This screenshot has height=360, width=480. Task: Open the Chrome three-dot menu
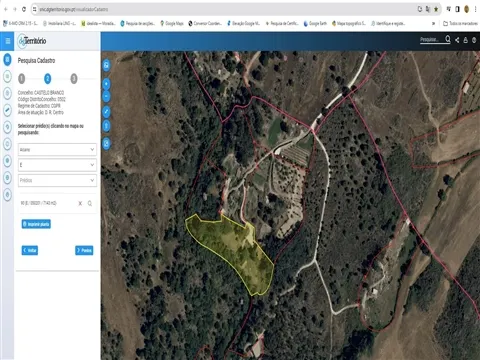tap(476, 9)
